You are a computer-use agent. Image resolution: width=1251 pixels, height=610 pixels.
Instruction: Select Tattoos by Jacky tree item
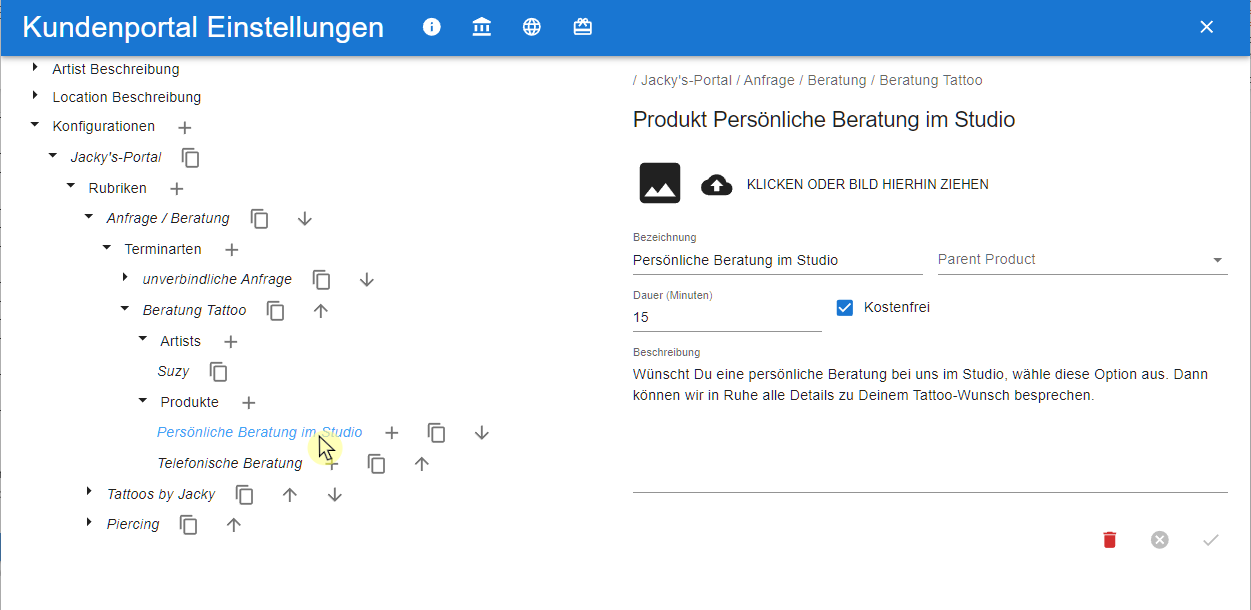[x=161, y=494]
